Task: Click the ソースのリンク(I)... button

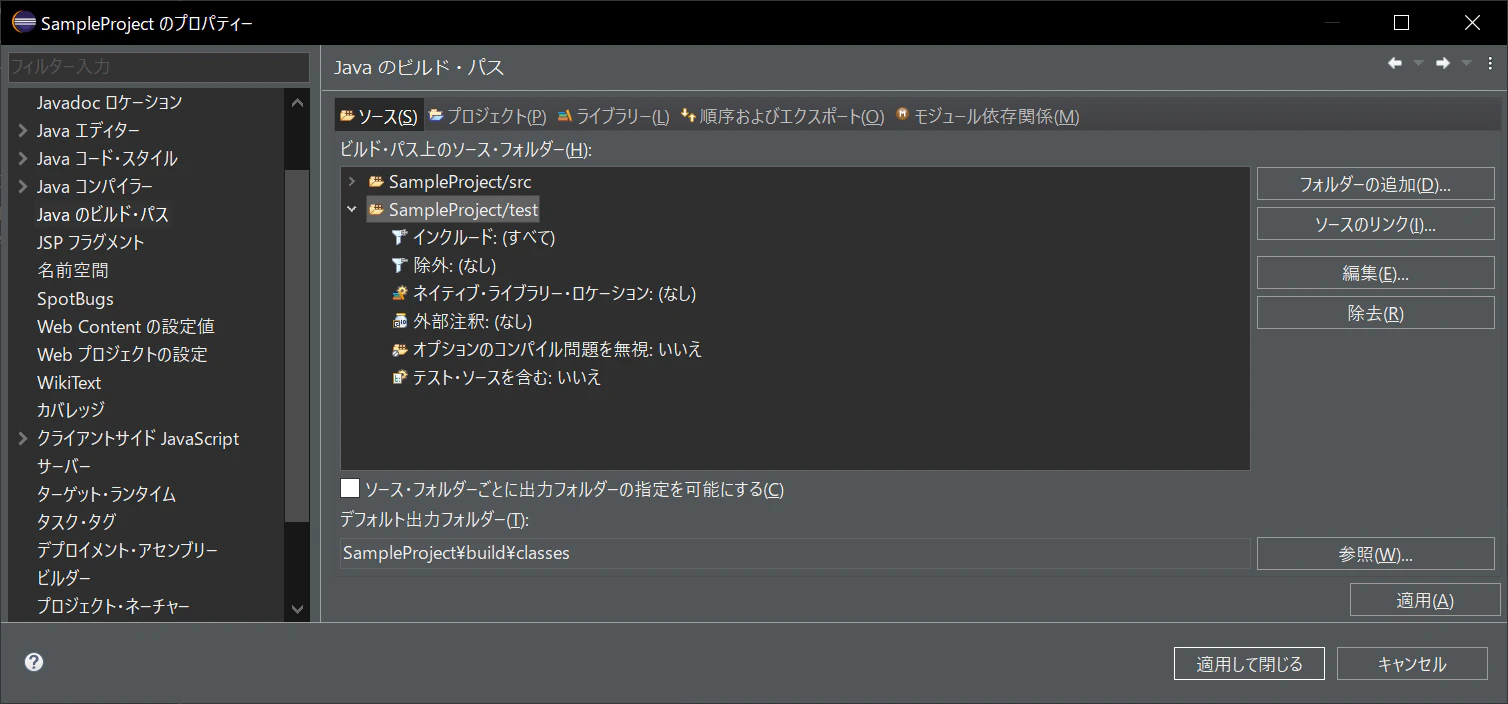Action: click(x=1375, y=224)
